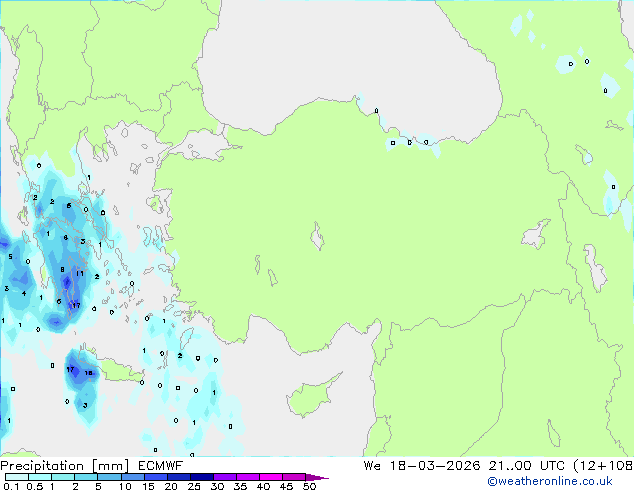Click the legend scale value '0.1'
634x490 pixels.
(11, 486)
